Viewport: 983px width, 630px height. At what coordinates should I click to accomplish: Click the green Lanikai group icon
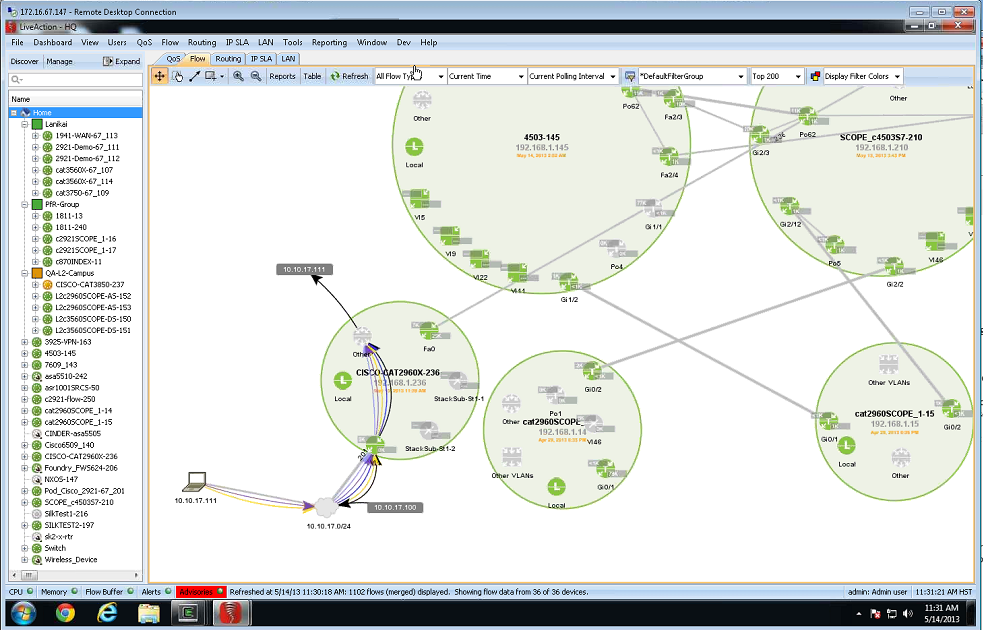coord(37,124)
